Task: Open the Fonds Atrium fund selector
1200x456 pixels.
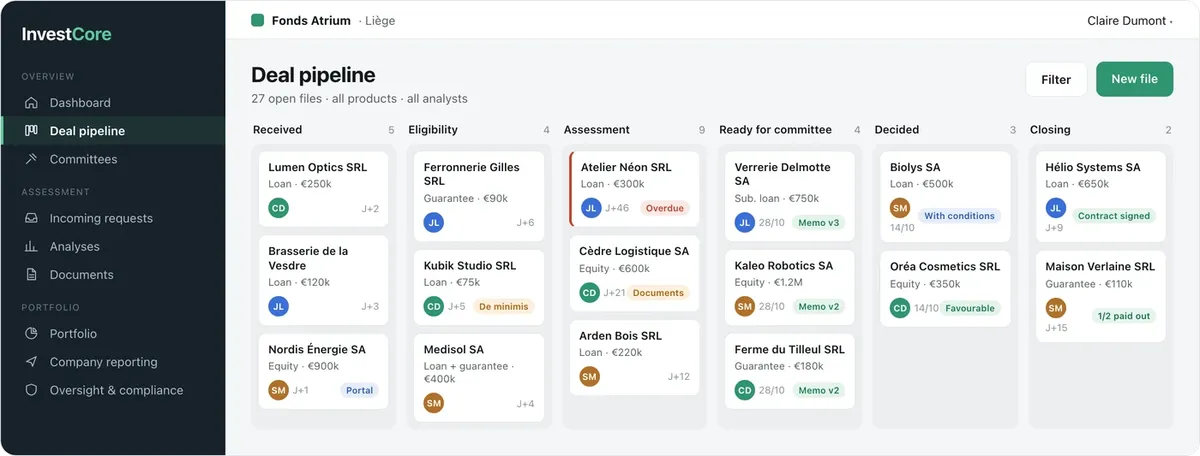Action: pos(323,20)
